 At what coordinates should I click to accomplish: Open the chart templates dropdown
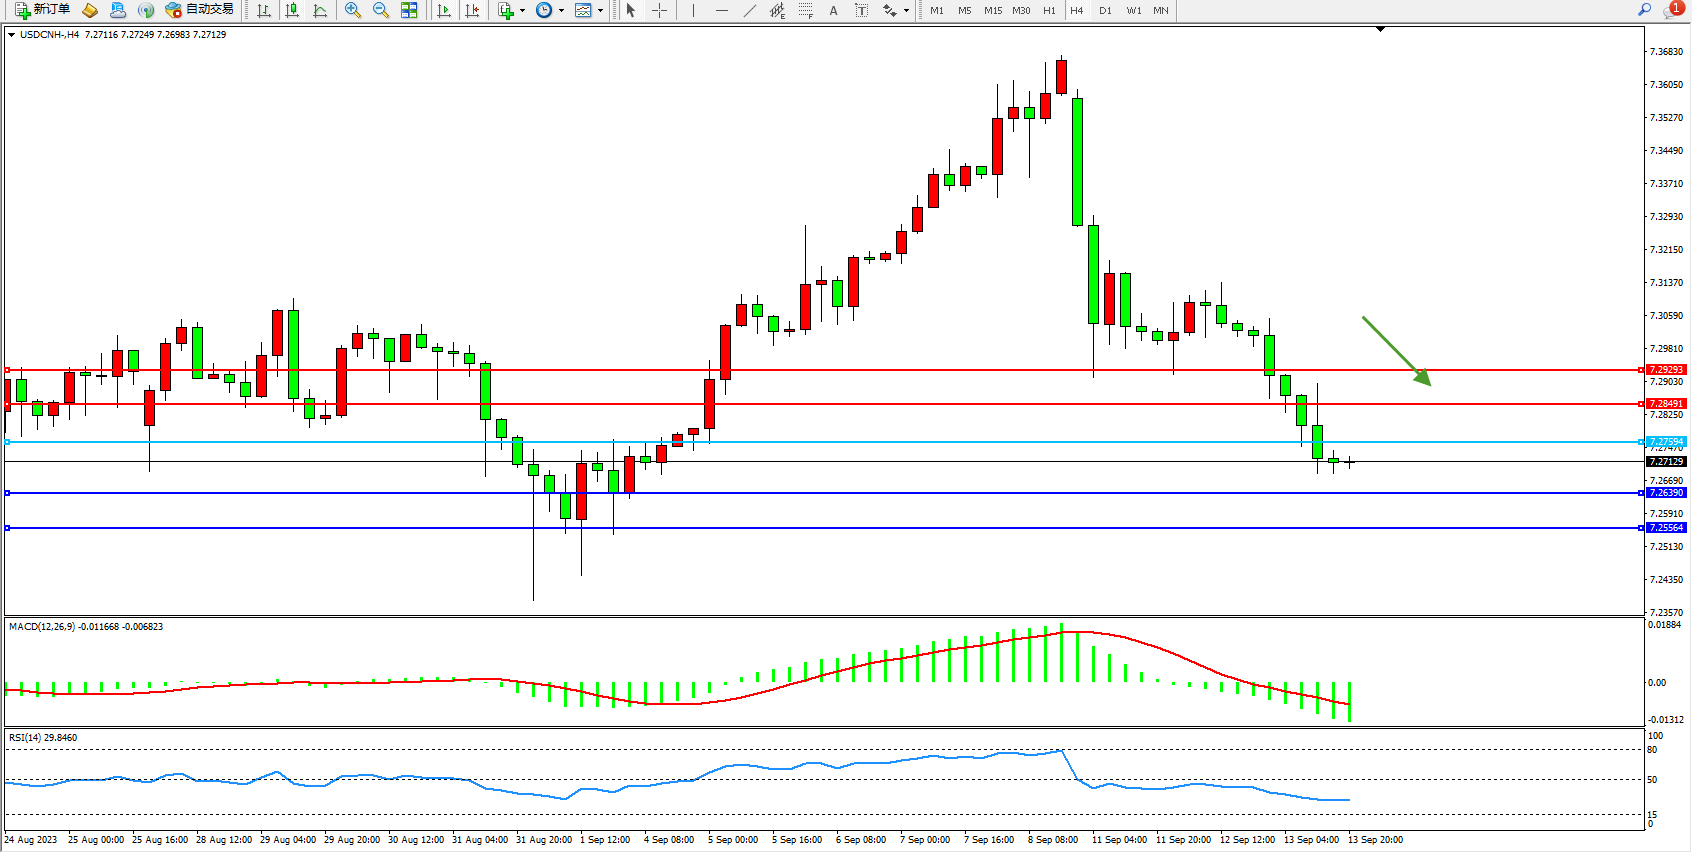pyautogui.click(x=600, y=10)
